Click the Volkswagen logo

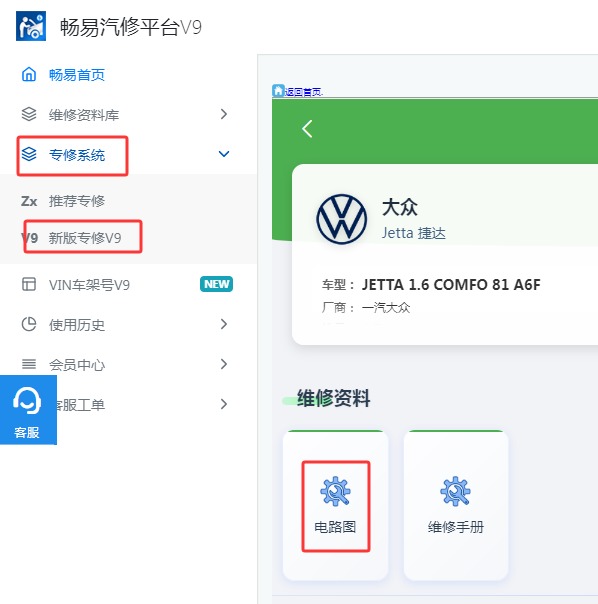coord(341,219)
